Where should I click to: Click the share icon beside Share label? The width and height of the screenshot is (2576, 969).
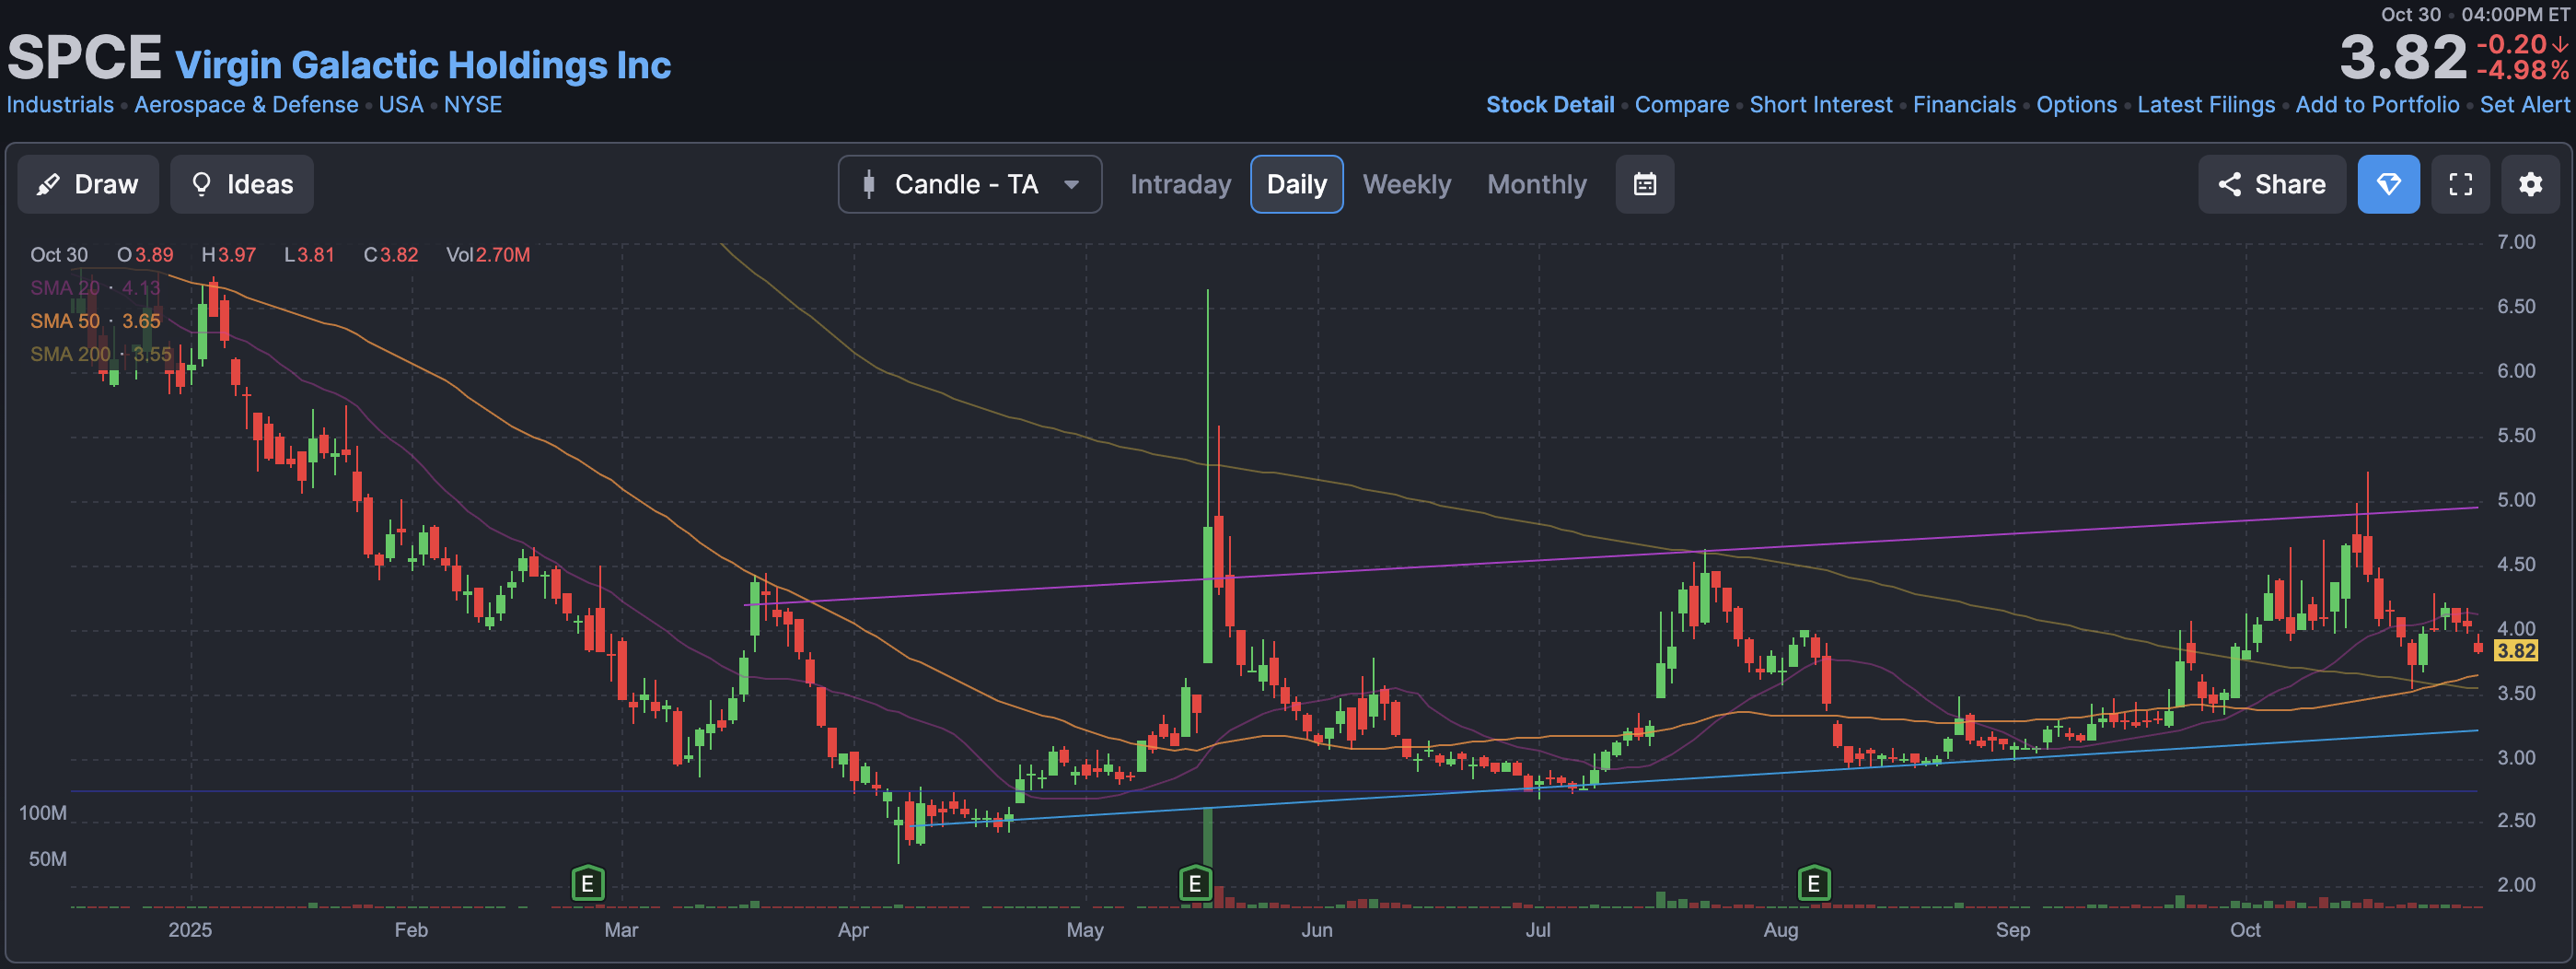click(2229, 184)
